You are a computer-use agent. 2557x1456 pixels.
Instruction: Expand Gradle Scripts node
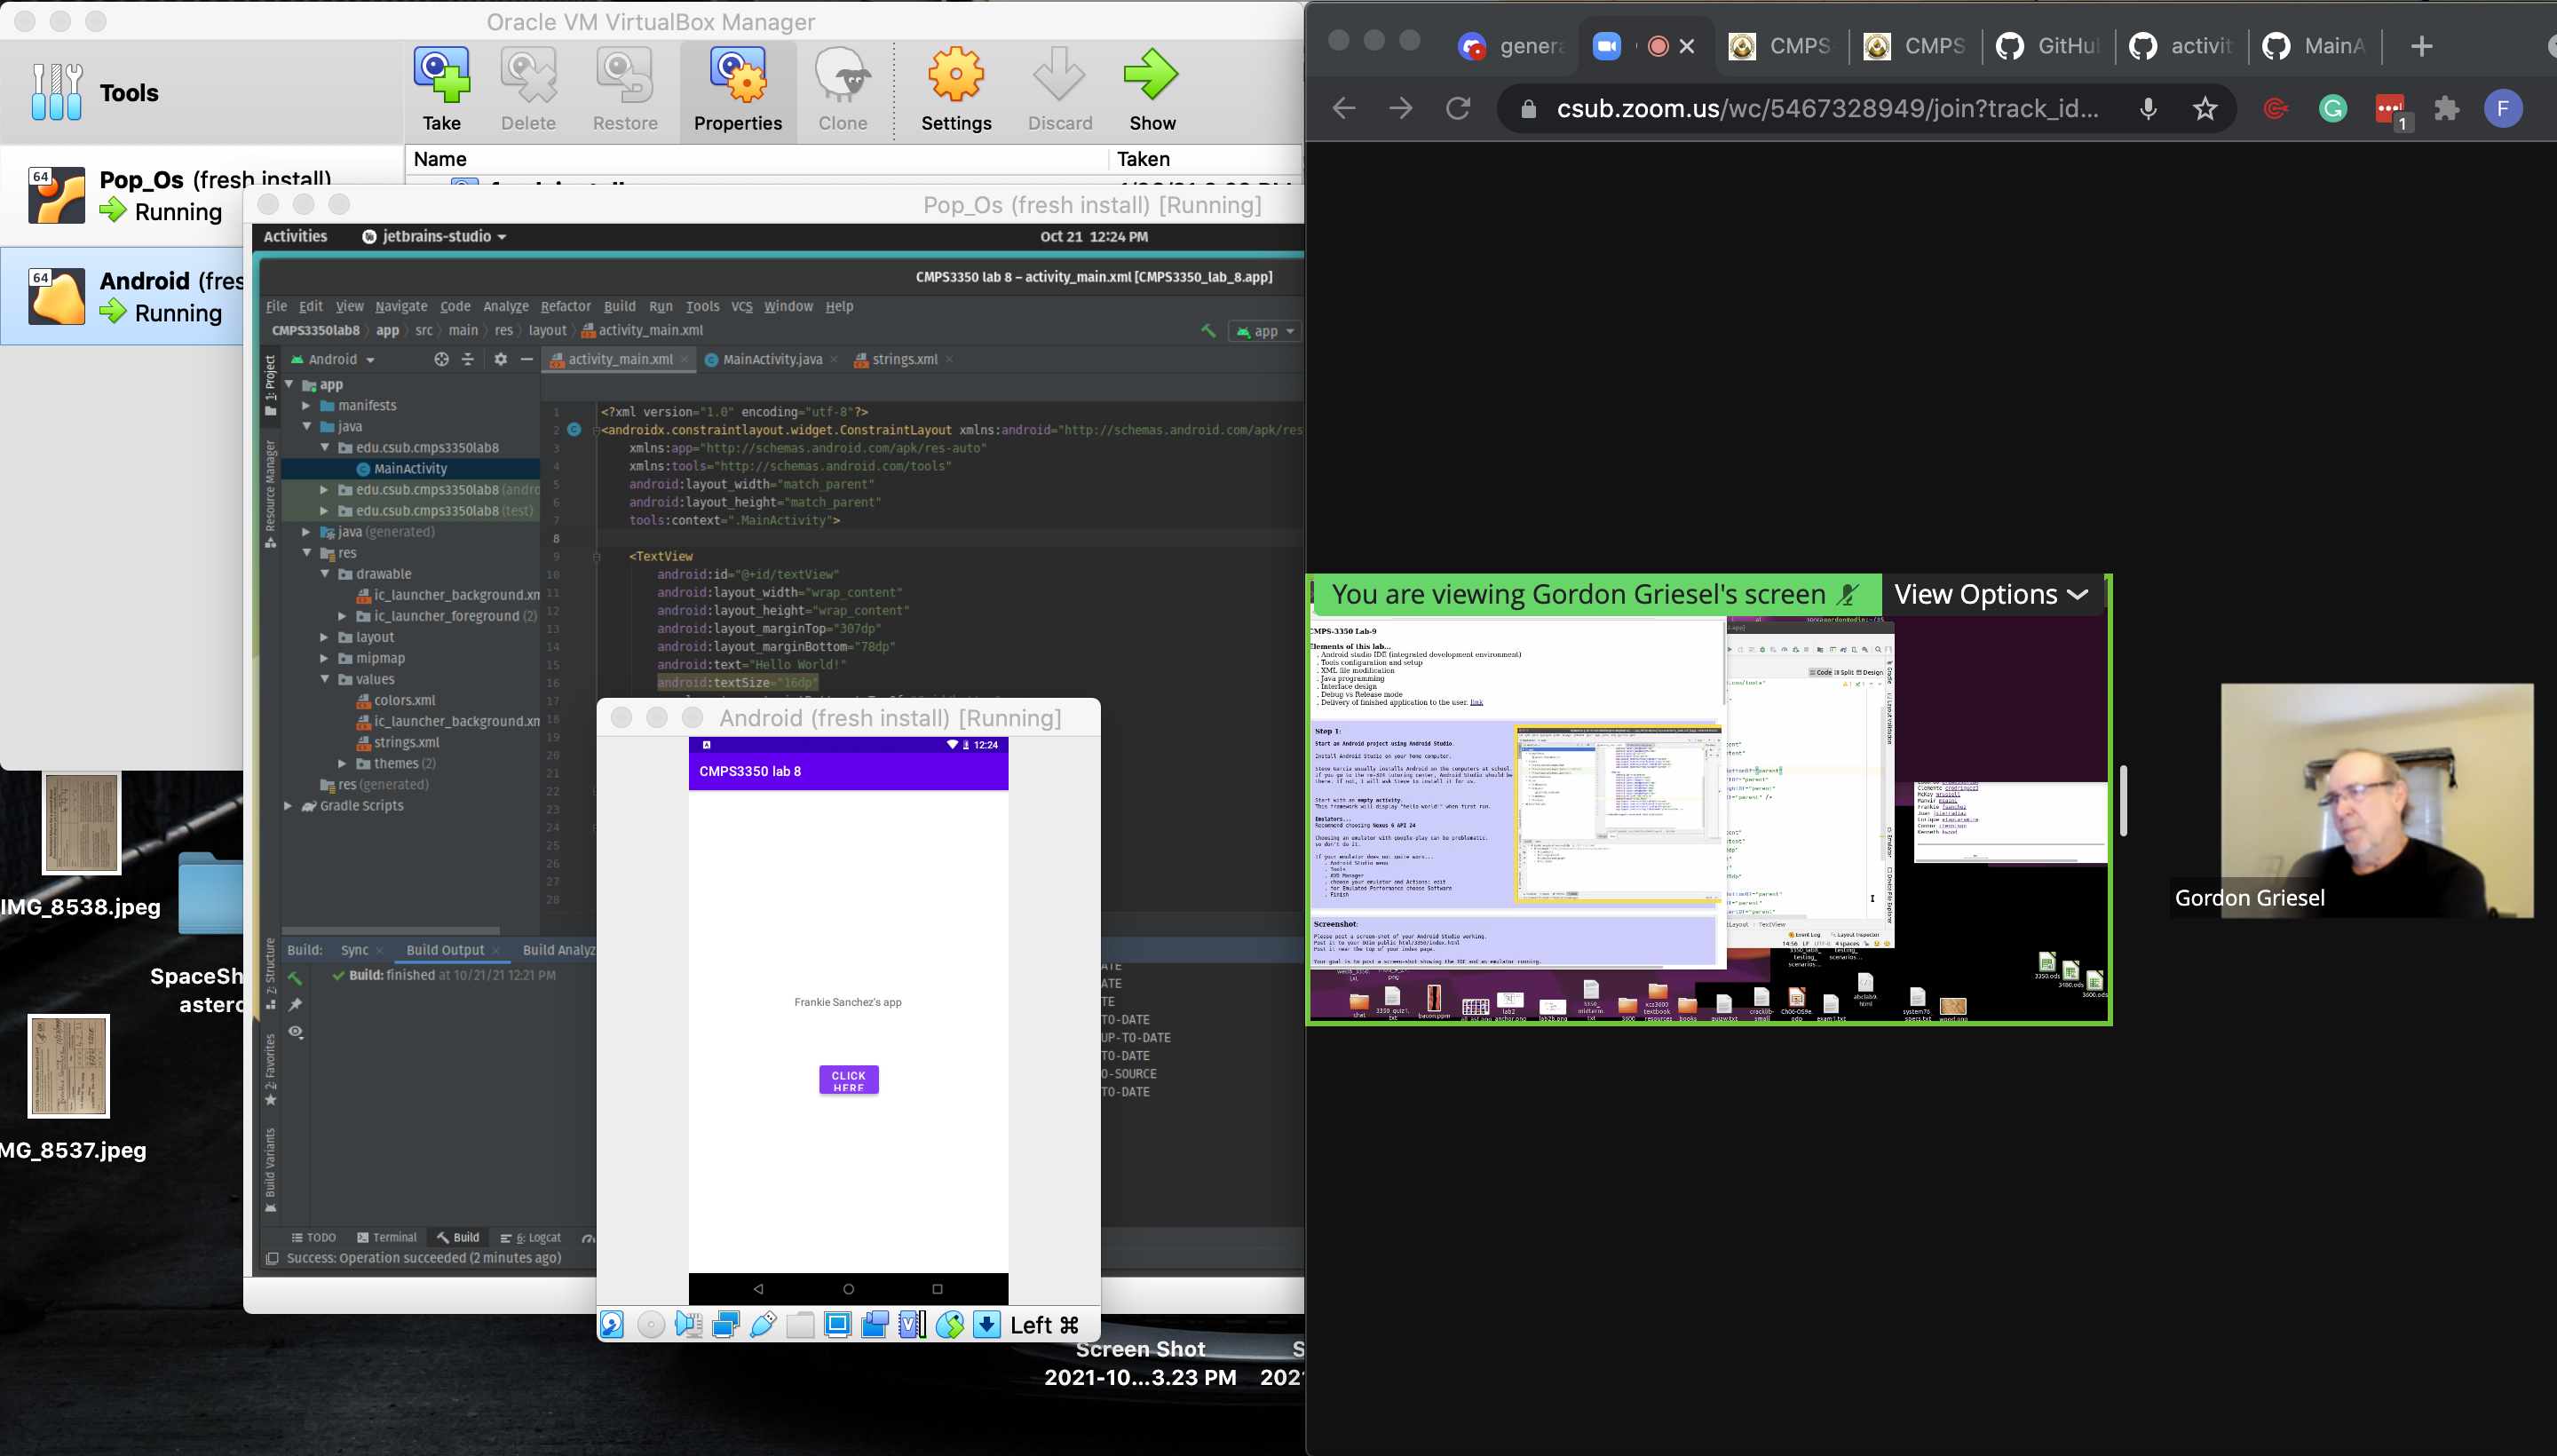tap(288, 805)
